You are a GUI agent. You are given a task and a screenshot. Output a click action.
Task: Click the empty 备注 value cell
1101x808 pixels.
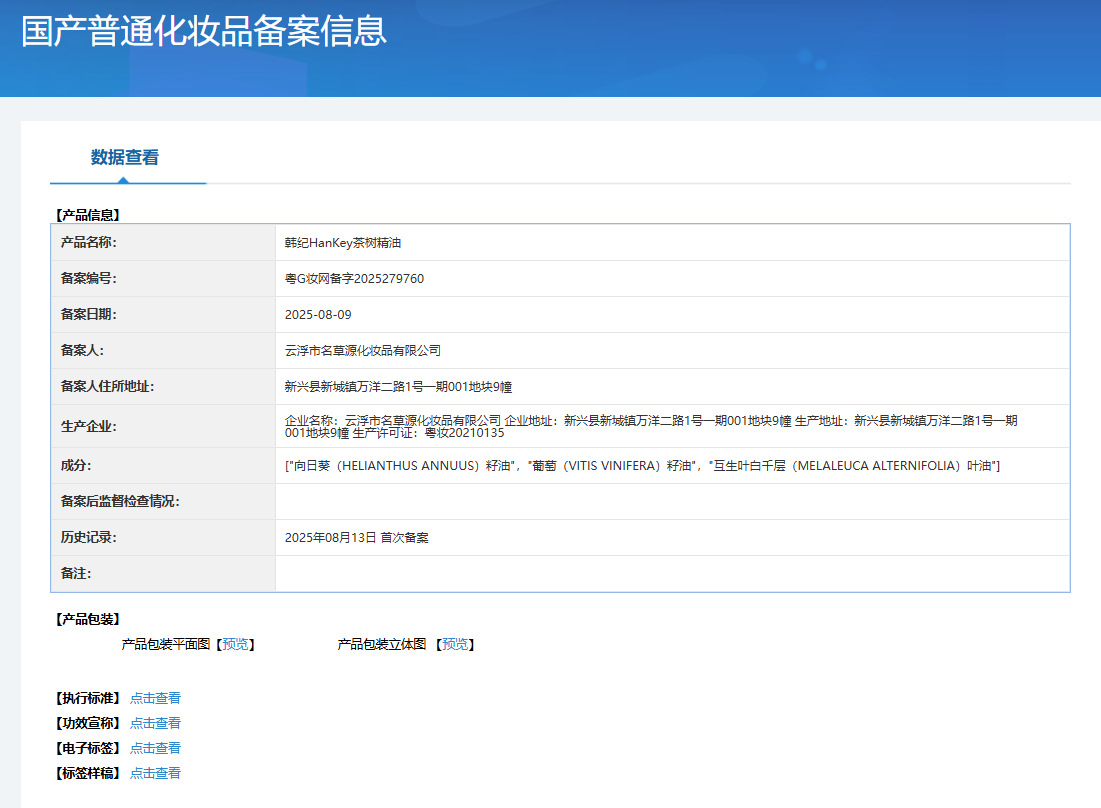tap(673, 574)
